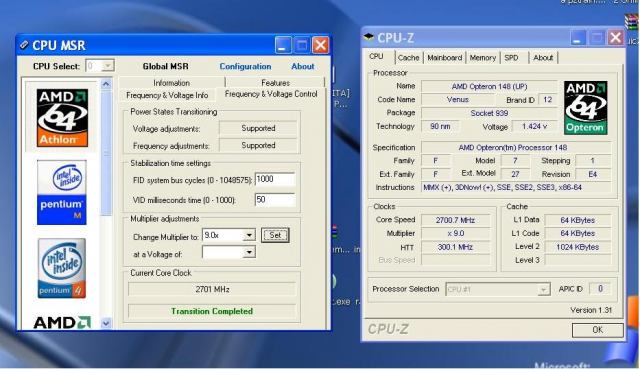Click the VID milliseconds time field

(275, 200)
